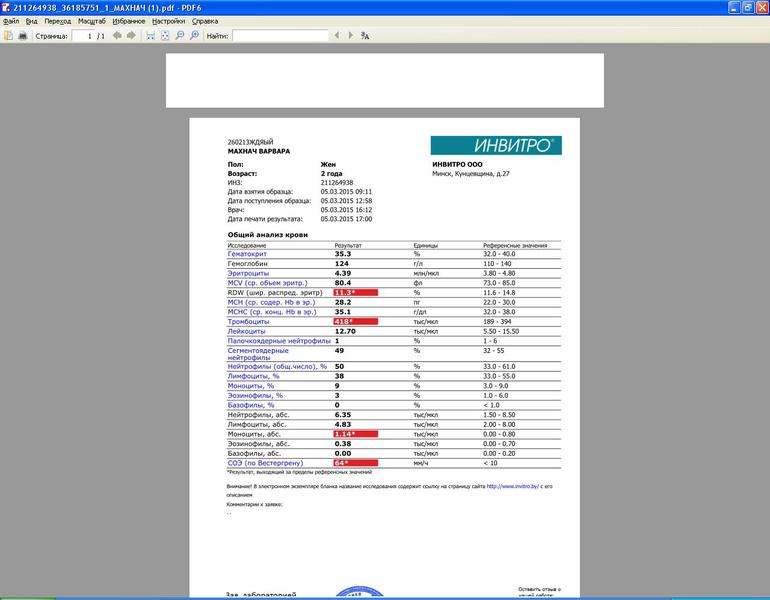Find previous search result arrow
770x600 pixels.
click(x=337, y=36)
